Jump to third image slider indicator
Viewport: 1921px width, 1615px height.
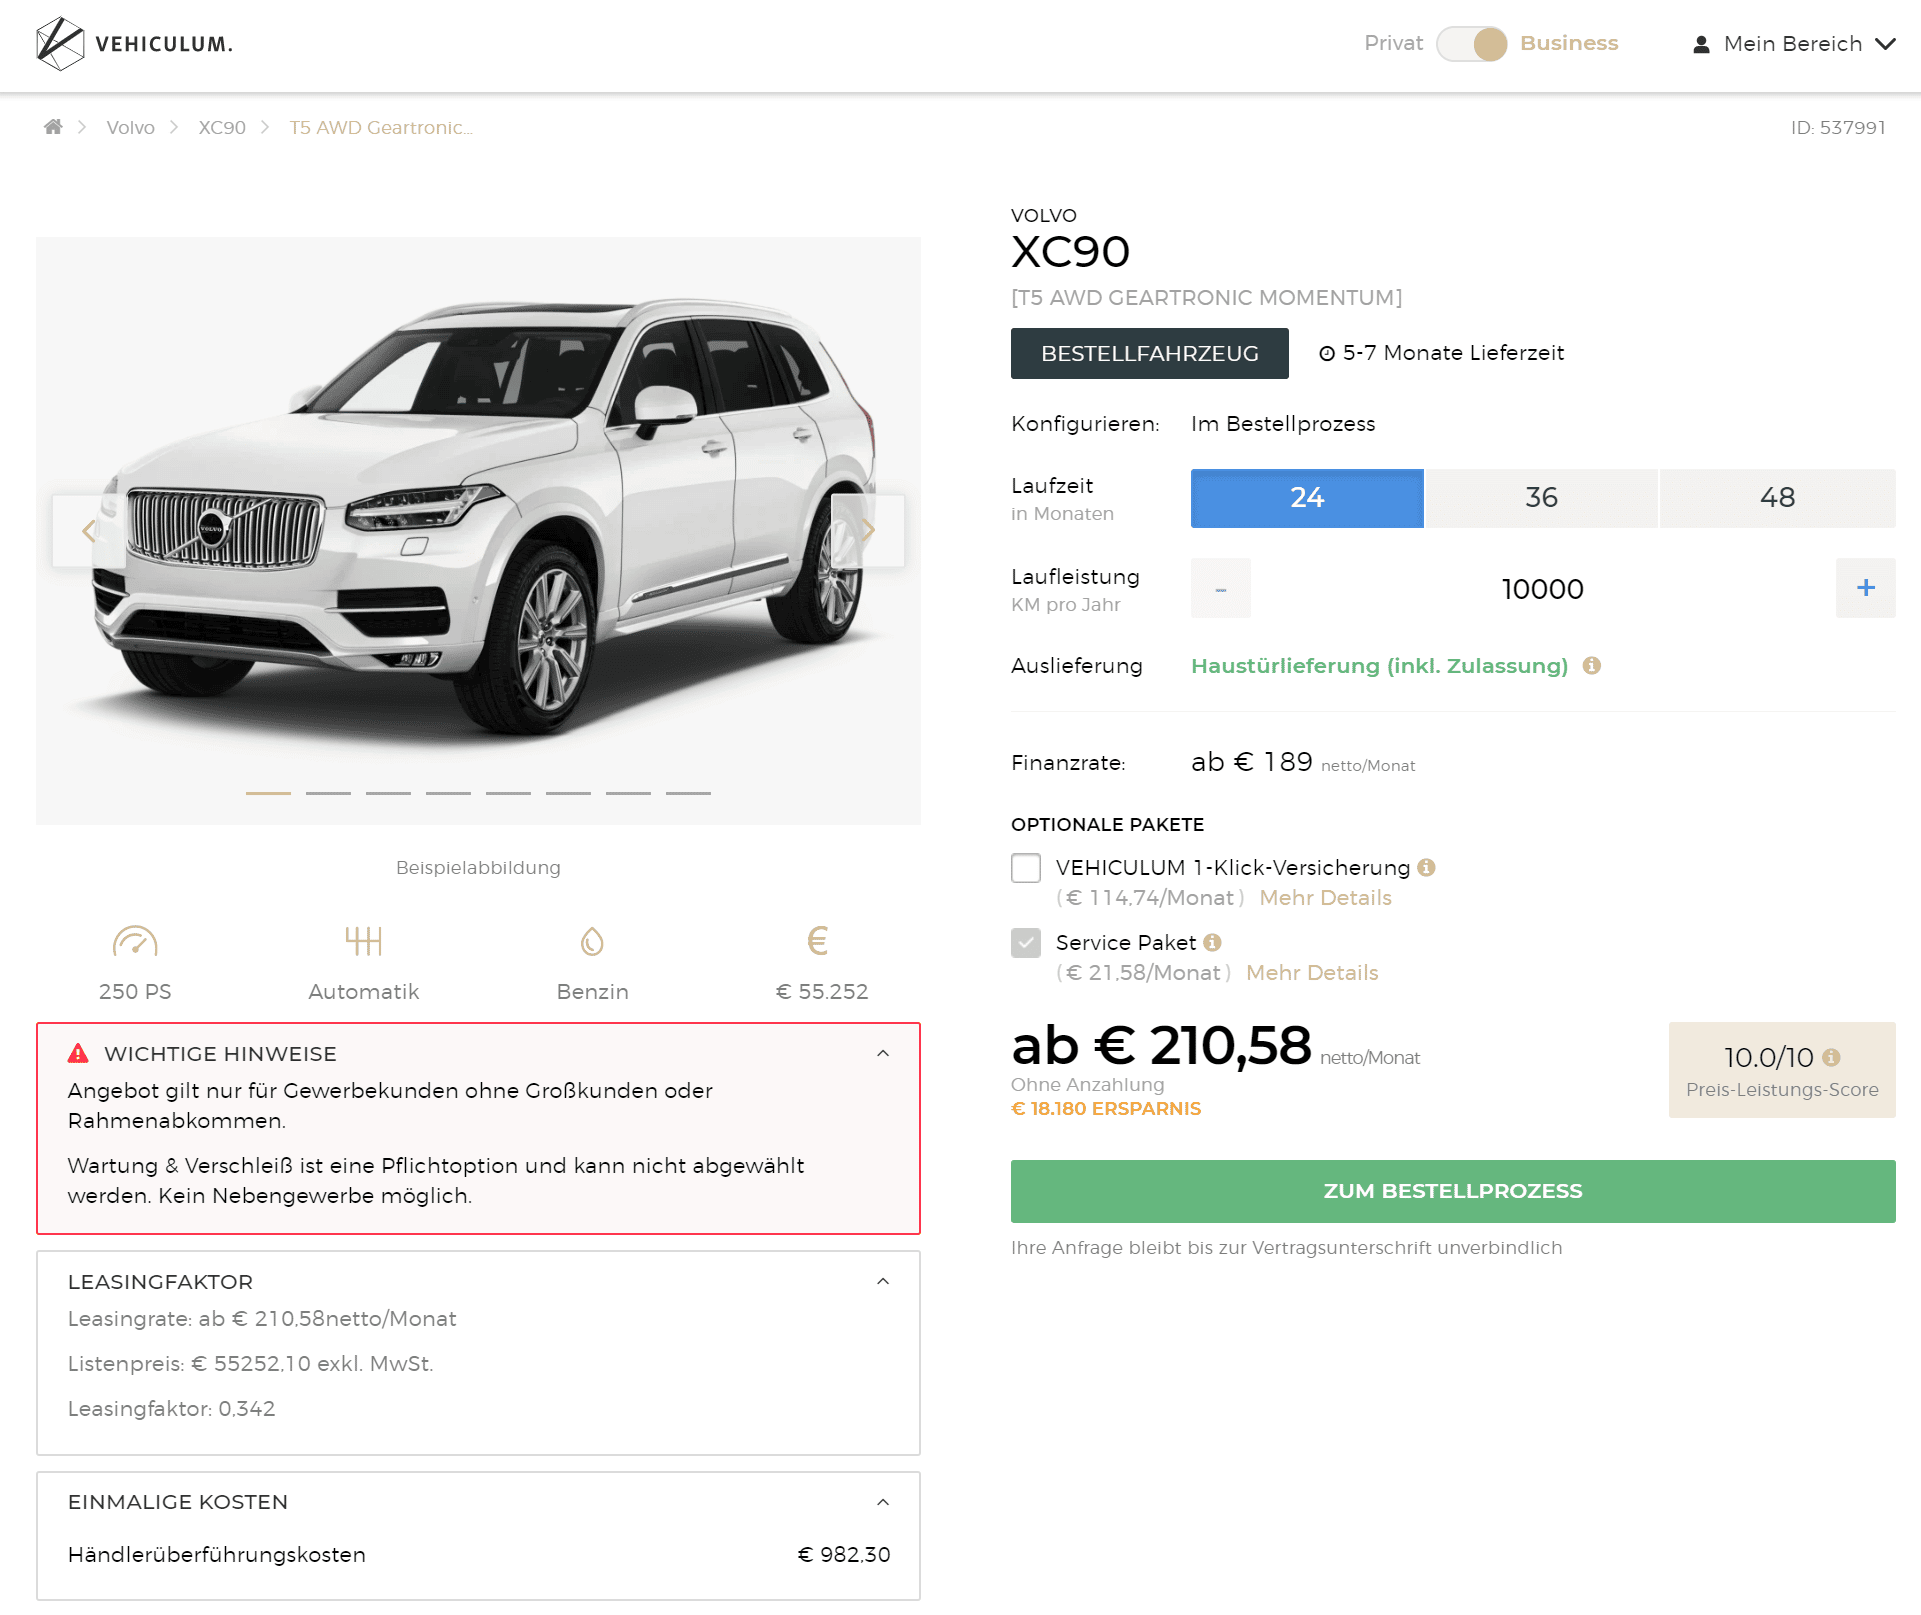(x=388, y=793)
